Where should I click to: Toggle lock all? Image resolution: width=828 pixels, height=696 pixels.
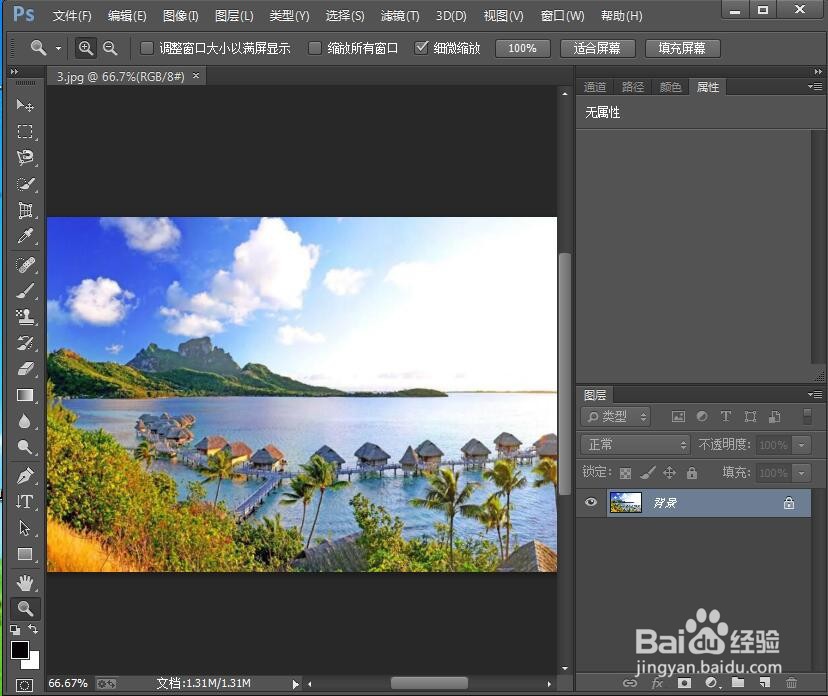click(692, 473)
